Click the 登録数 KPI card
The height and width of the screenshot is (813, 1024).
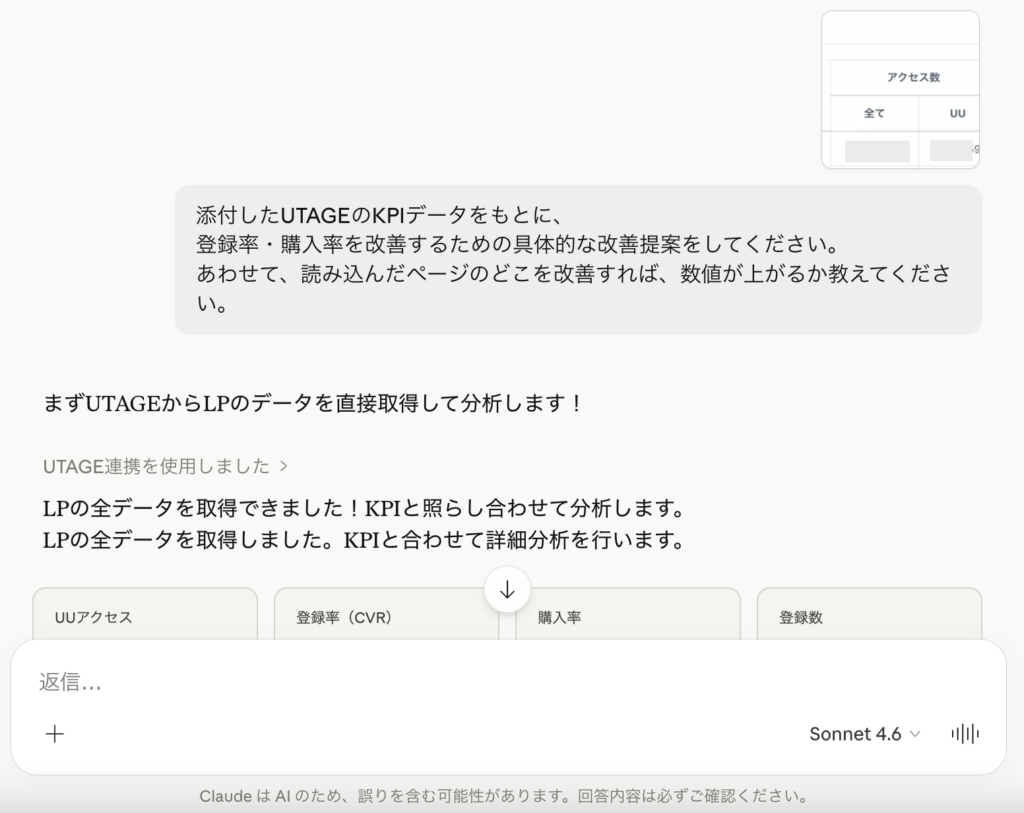(x=869, y=617)
